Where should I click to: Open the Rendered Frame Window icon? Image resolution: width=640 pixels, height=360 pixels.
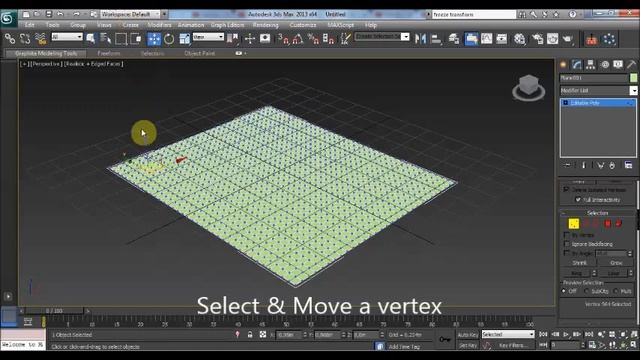[553, 39]
